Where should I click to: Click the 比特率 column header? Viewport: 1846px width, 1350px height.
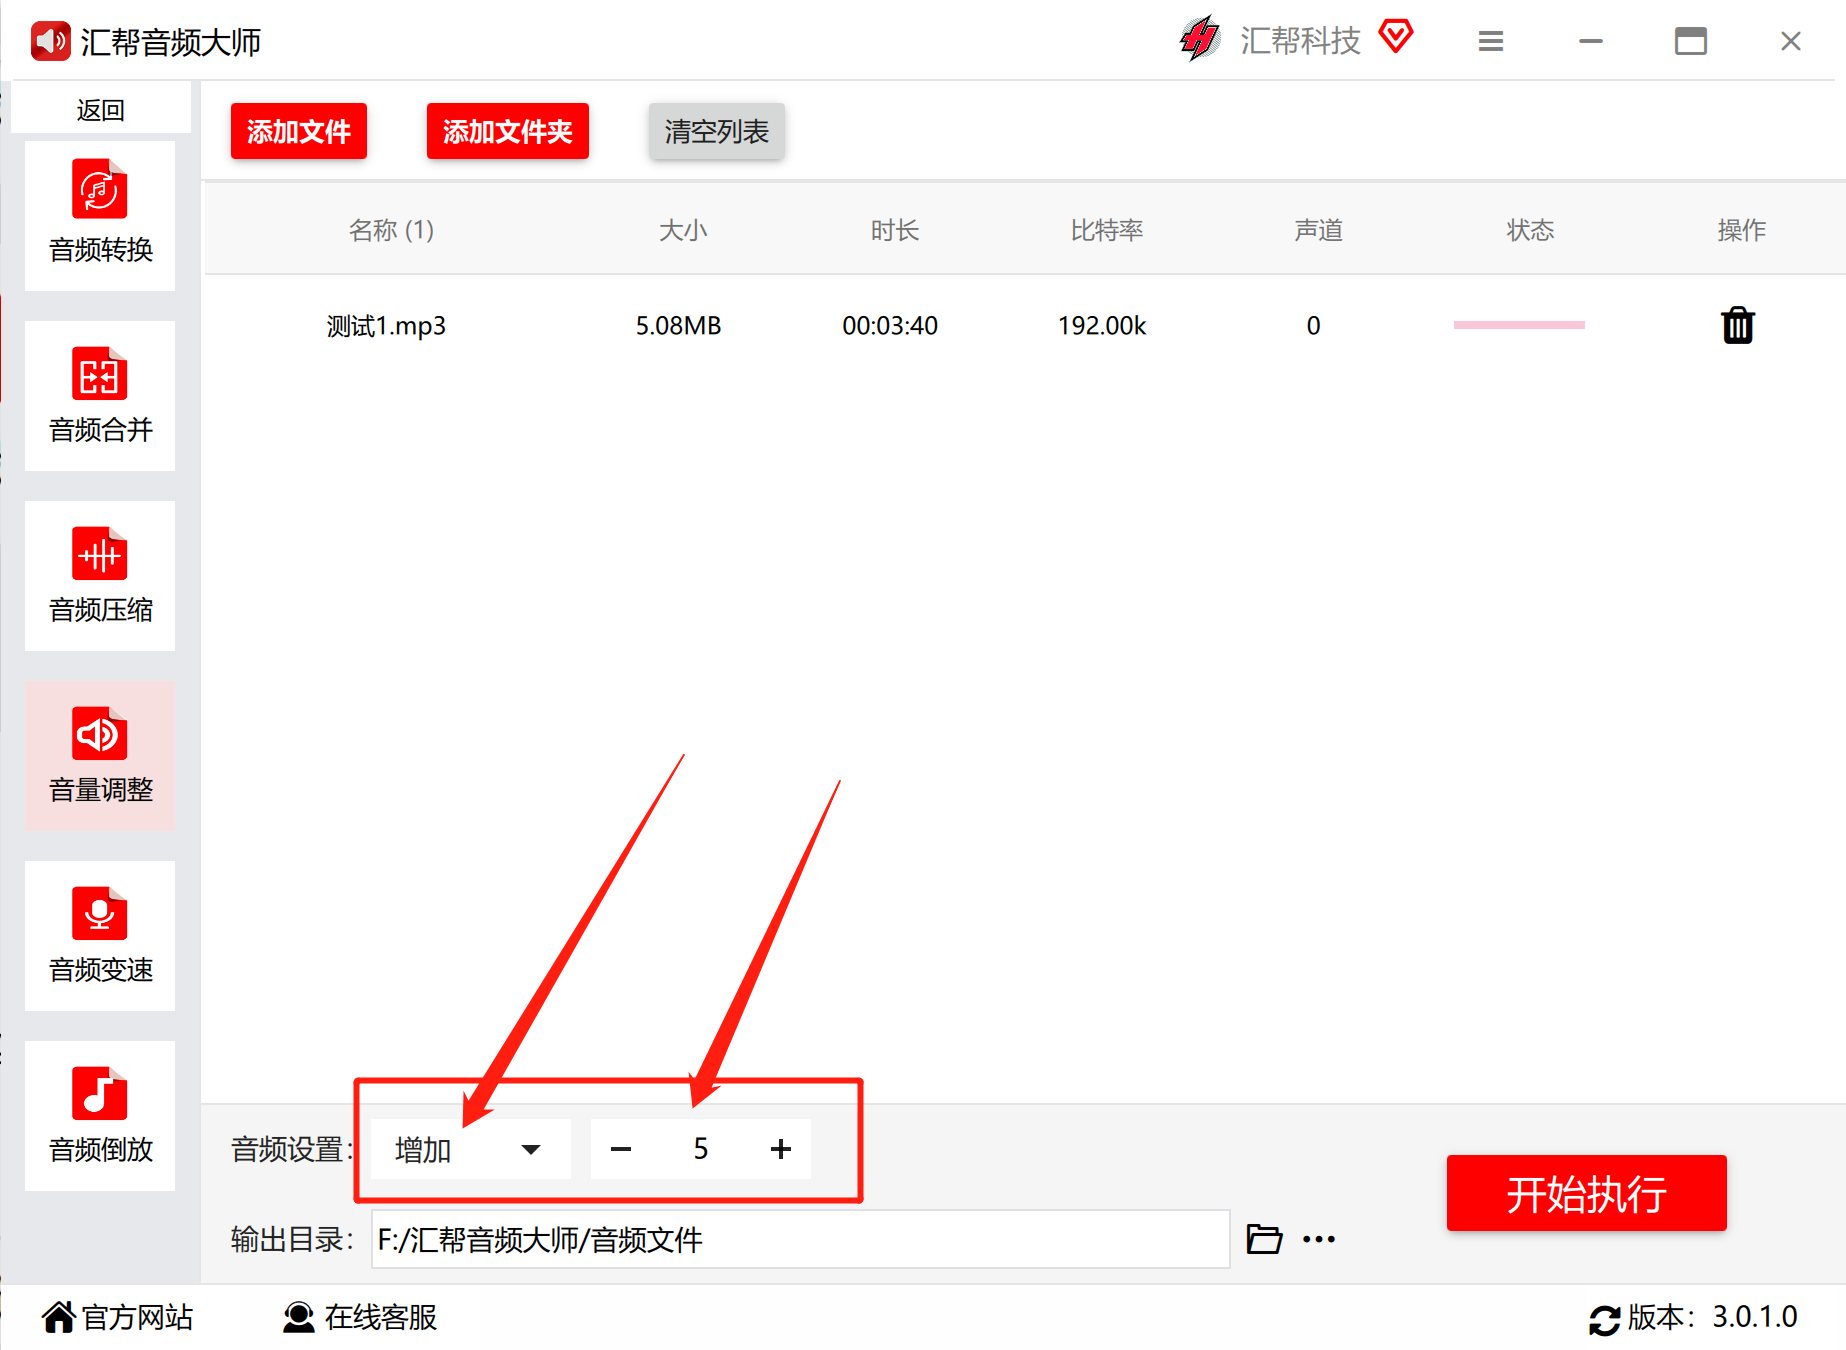point(1107,230)
